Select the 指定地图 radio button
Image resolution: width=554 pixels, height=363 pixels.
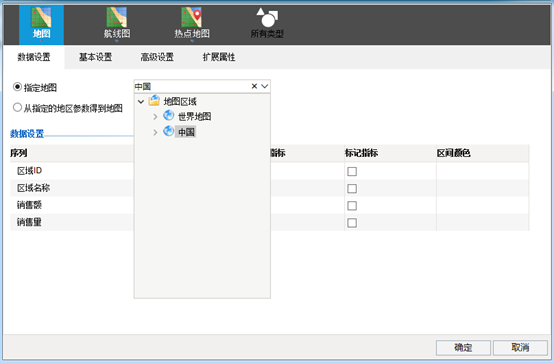pyautogui.click(x=17, y=87)
